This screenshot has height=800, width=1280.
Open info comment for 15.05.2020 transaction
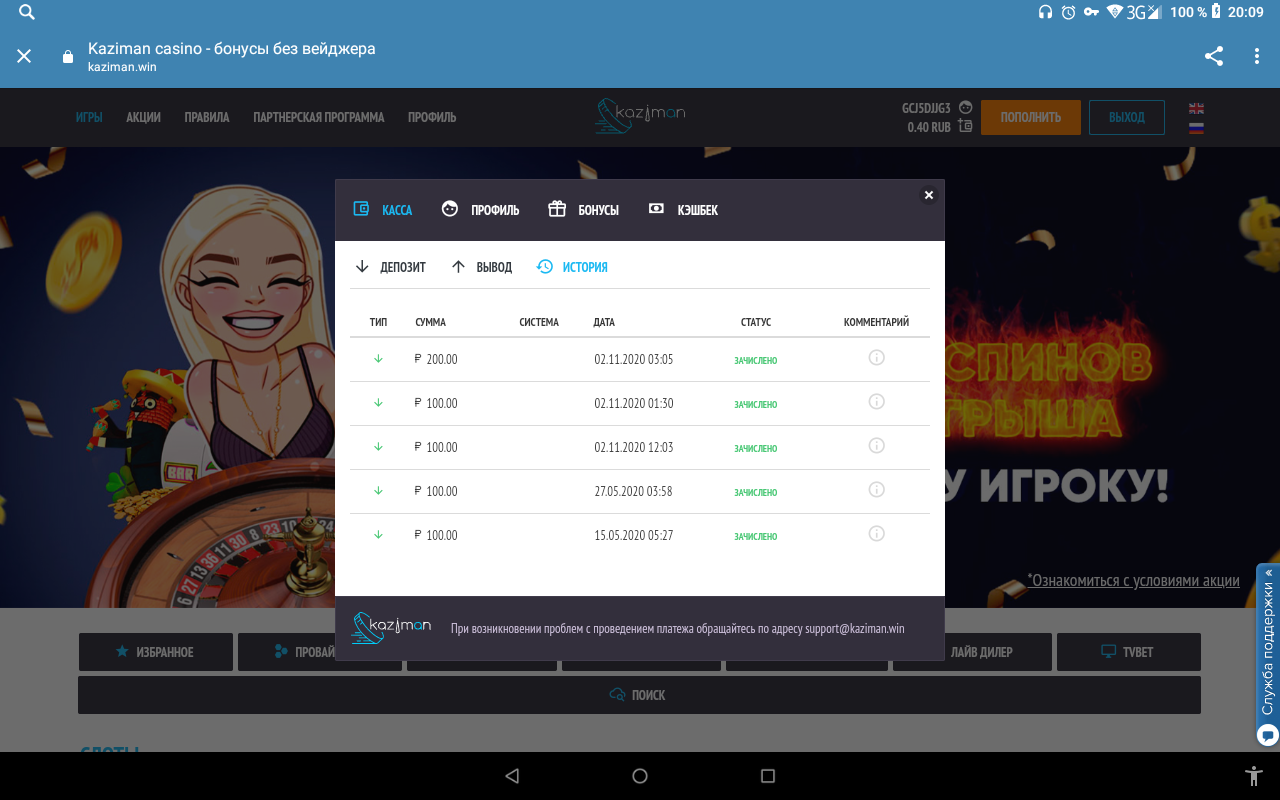tap(876, 534)
